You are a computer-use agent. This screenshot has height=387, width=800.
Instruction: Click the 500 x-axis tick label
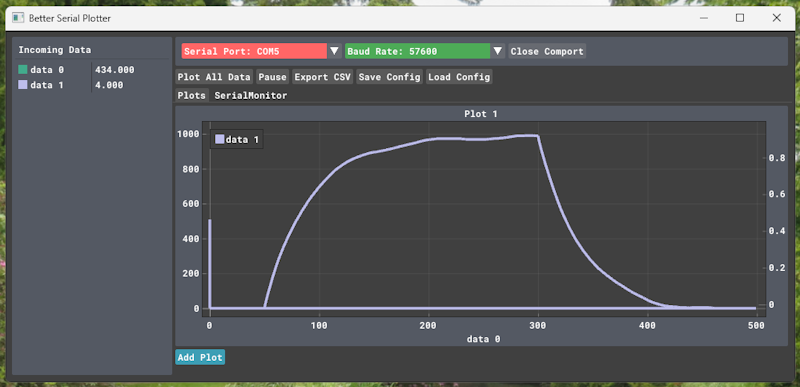pos(756,325)
